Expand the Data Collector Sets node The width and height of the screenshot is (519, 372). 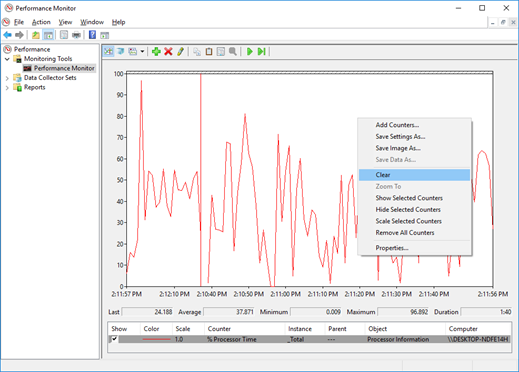[x=7, y=78]
